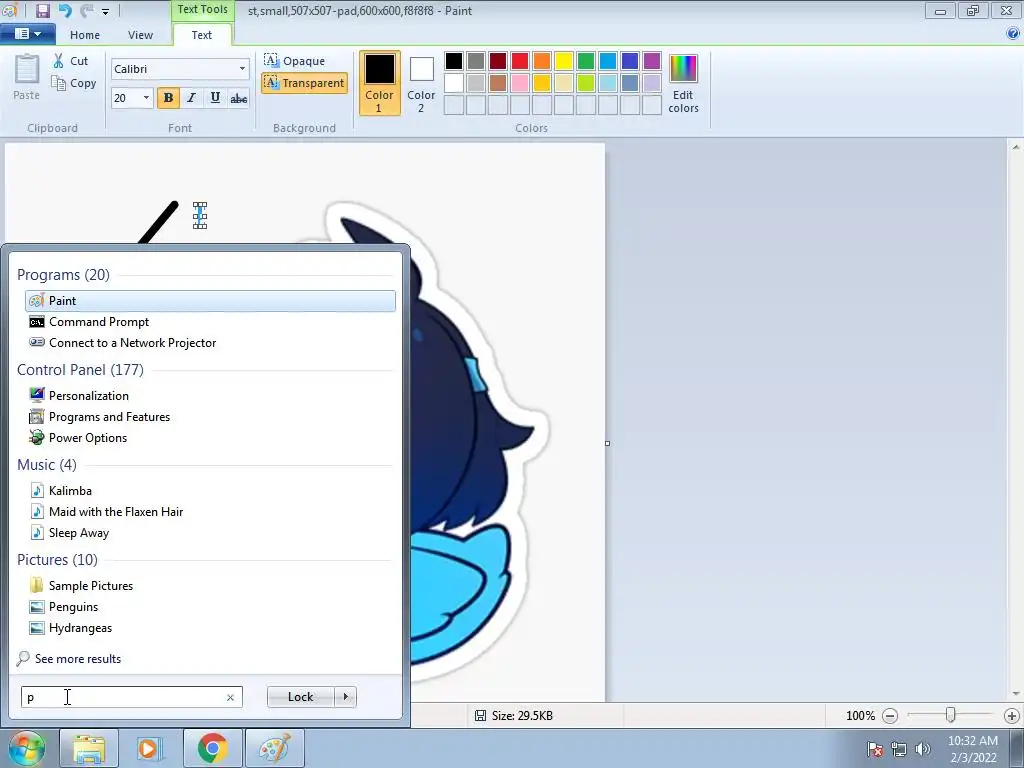Click the zoom in plus button

click(1012, 716)
